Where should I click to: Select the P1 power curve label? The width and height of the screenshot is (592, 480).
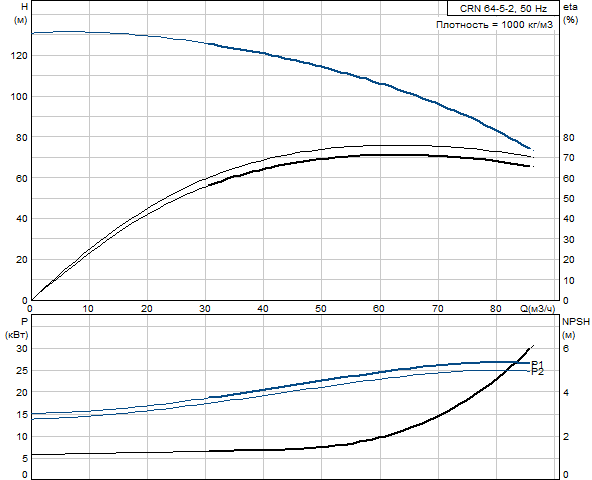[x=537, y=364]
